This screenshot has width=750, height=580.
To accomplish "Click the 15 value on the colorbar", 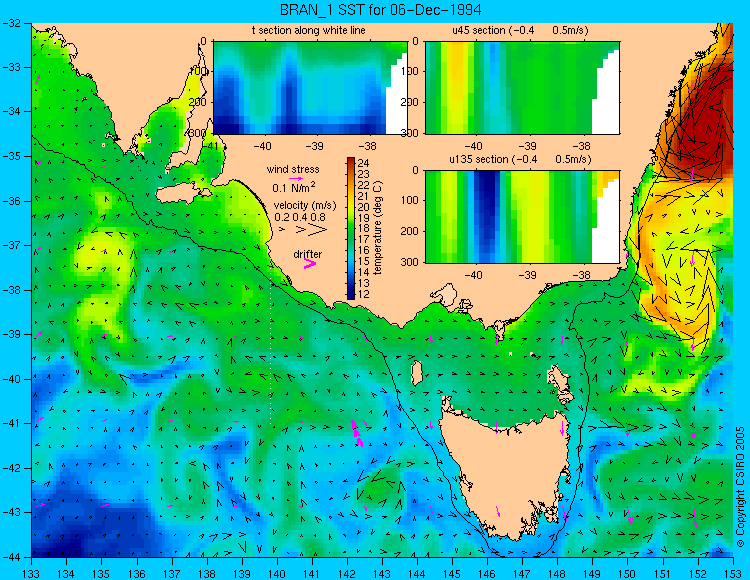I will (364, 261).
